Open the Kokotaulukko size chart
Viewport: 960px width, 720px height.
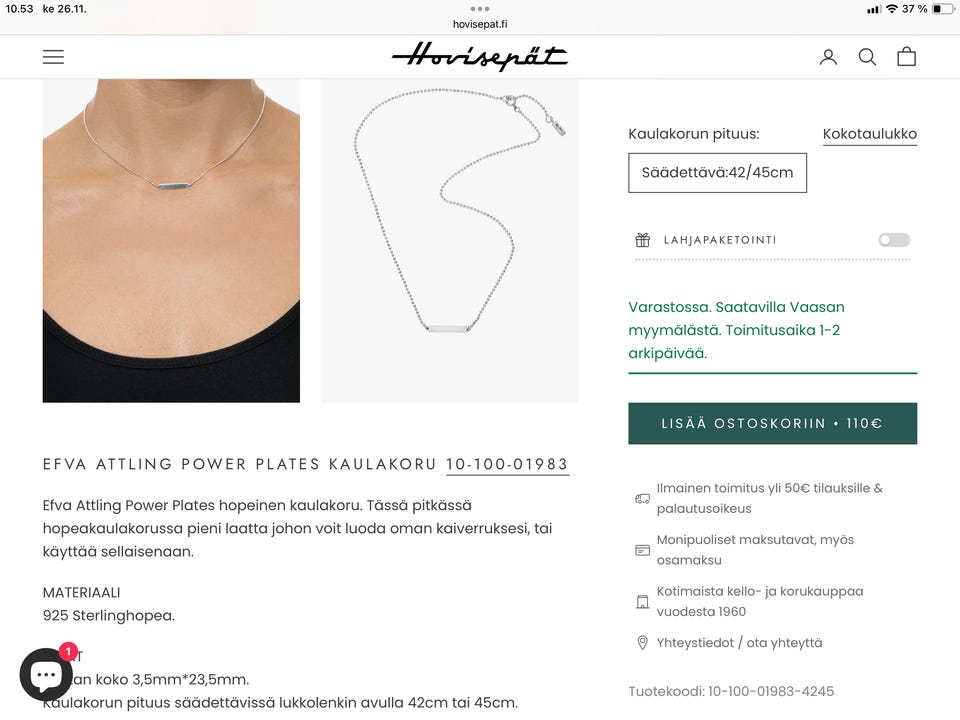pos(869,134)
